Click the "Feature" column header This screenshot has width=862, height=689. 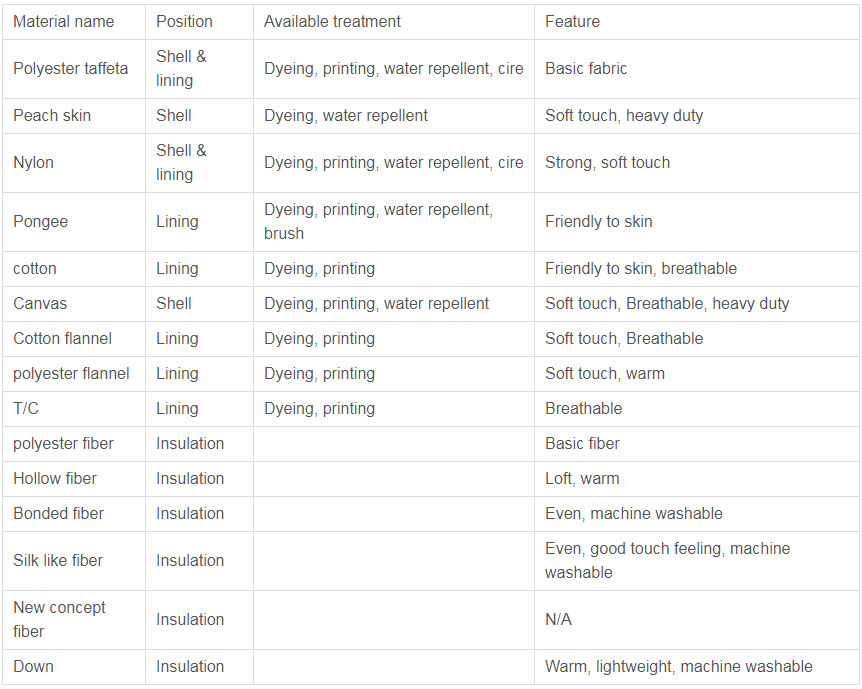572,21
